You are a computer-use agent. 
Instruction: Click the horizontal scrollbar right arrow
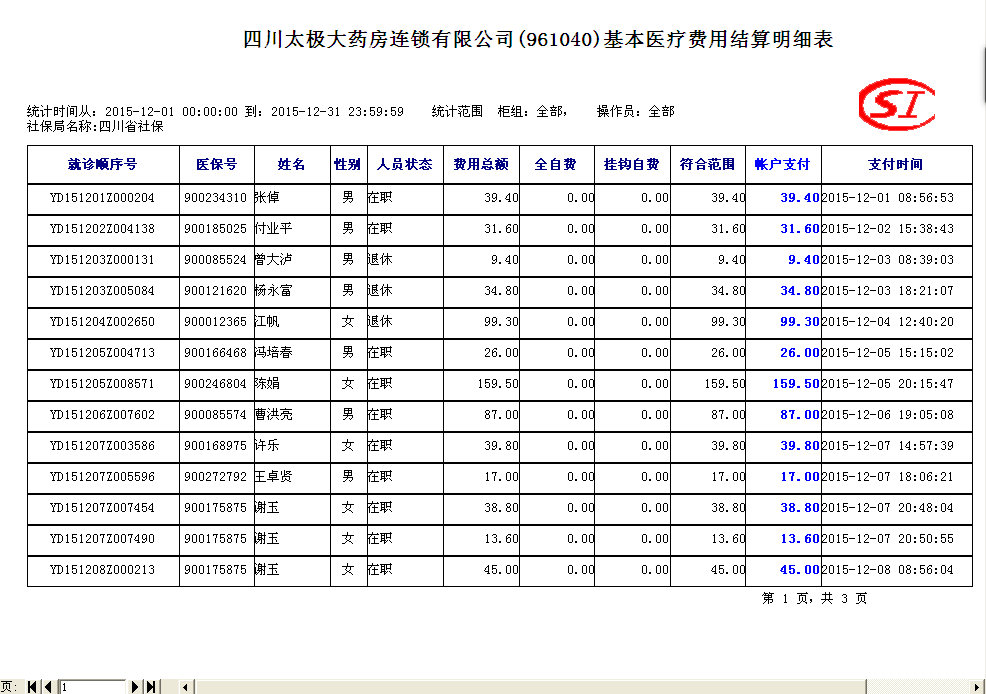point(977,686)
